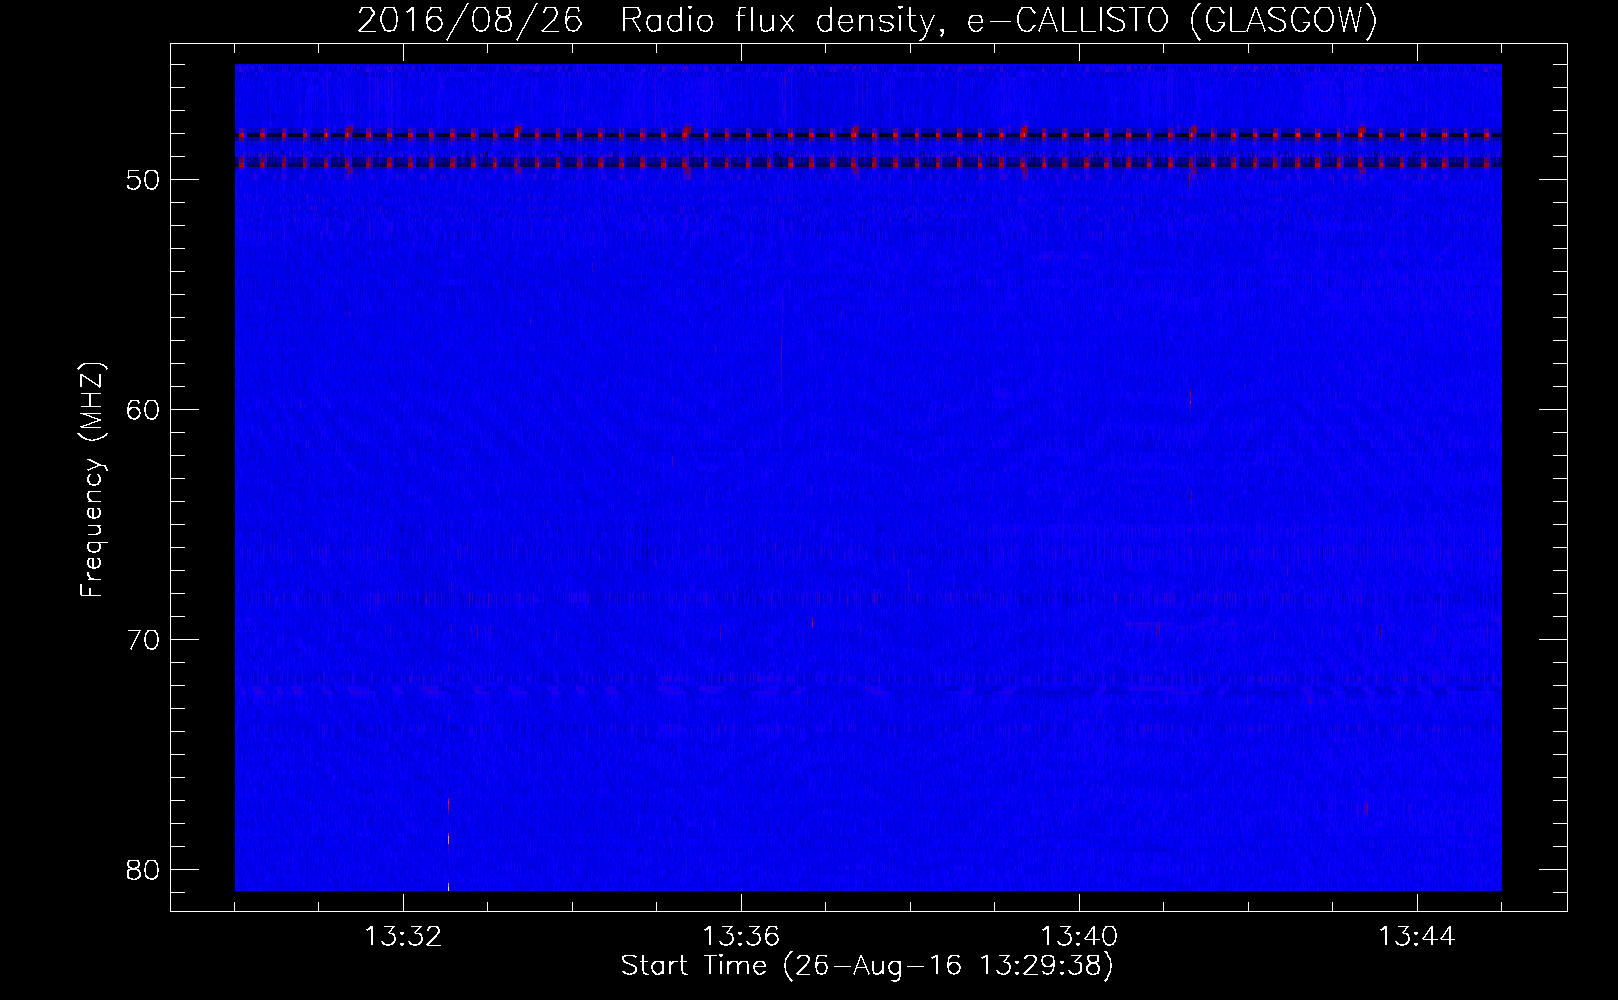Click the red spike just above 60 MHz
Image resolution: width=1618 pixels, height=1000 pixels.
coord(1190,398)
